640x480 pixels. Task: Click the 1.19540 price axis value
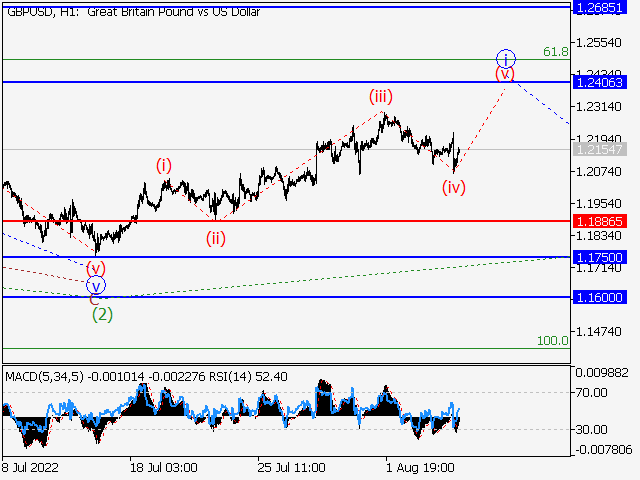pyautogui.click(x=599, y=203)
